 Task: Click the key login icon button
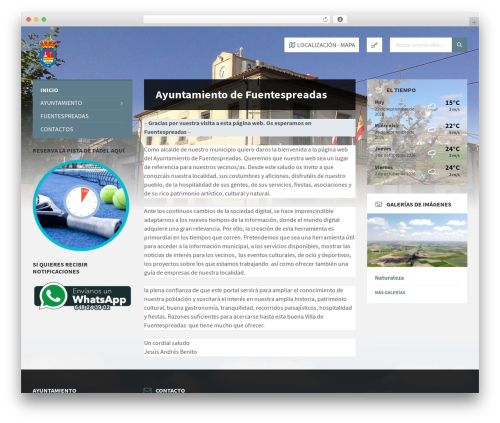point(374,45)
